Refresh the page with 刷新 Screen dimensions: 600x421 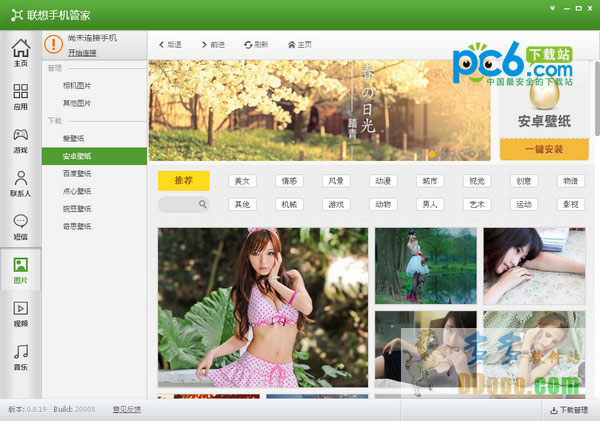pos(256,45)
